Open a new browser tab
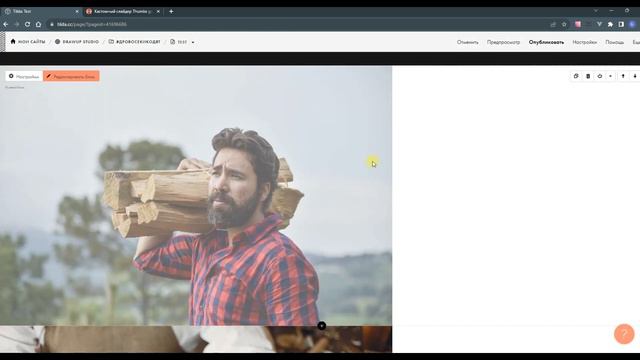 tap(171, 11)
